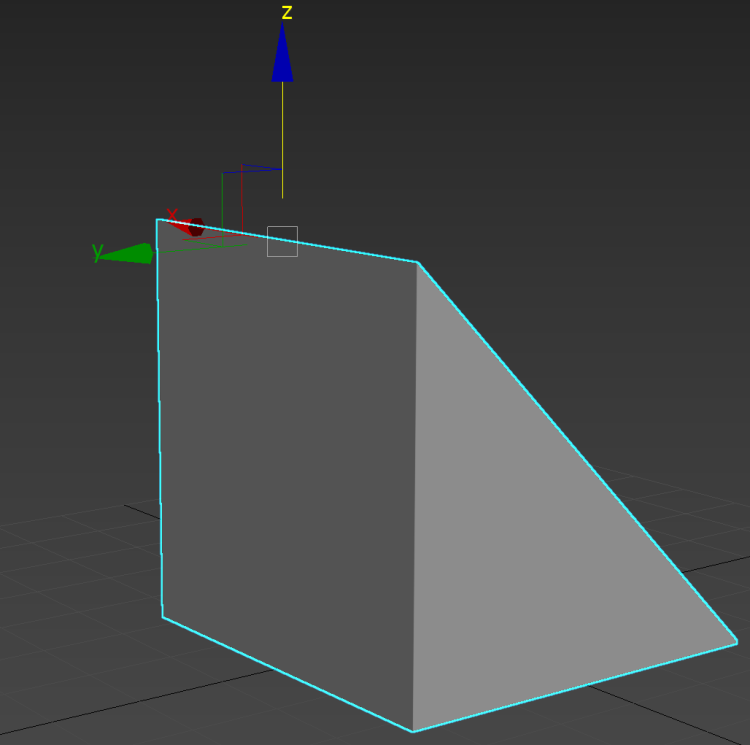The image size is (750, 745).
Task: Click the red X-axis arrow cone
Action: [x=190, y=227]
